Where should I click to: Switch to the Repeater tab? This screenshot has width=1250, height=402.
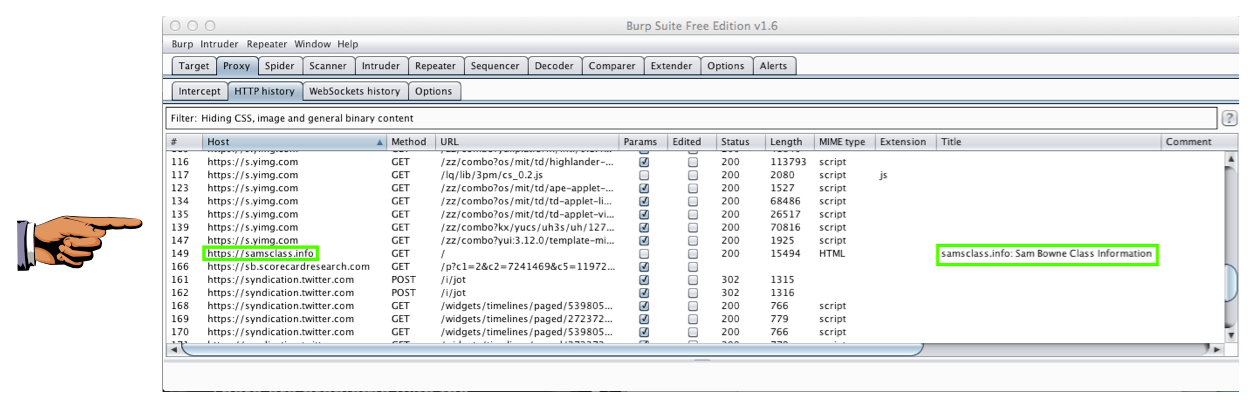click(x=435, y=66)
